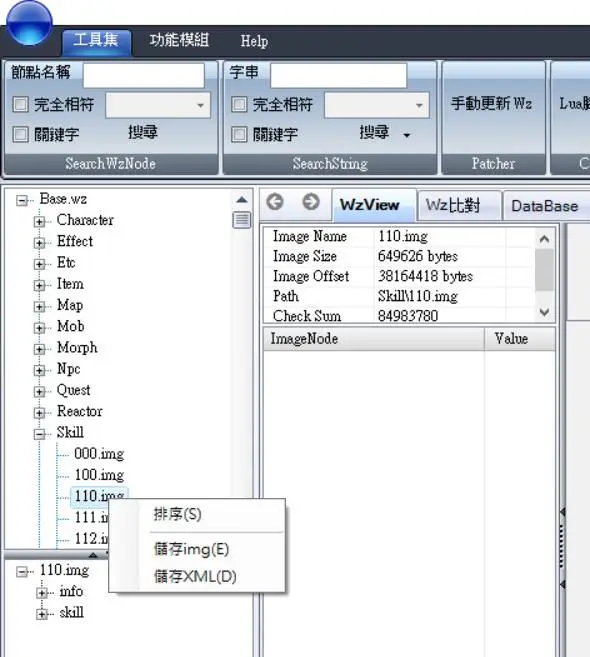Click the info panel scroll-up arrow
The image size is (590, 657).
point(544,239)
